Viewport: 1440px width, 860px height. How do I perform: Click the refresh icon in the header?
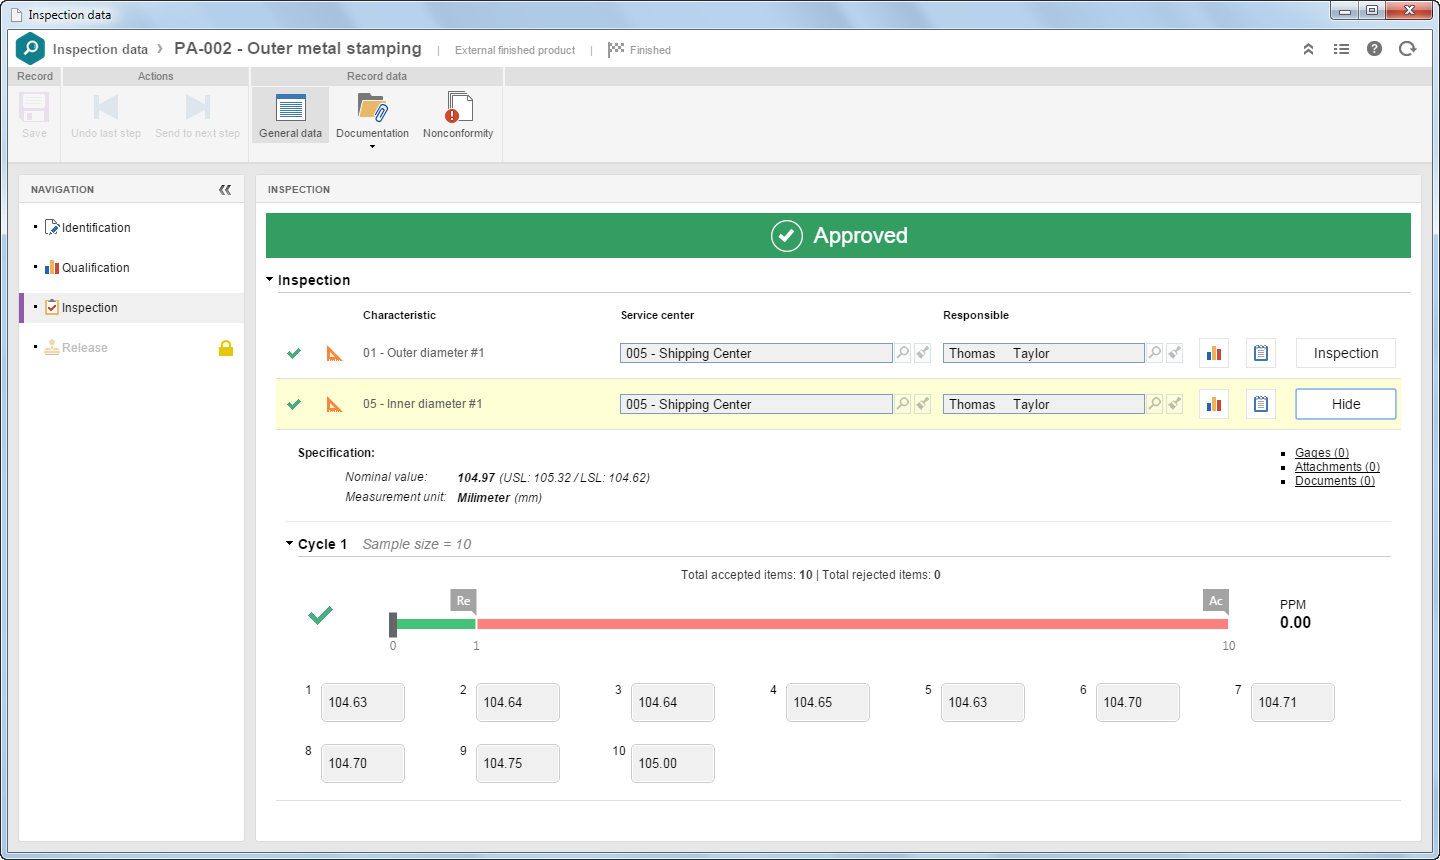(1407, 49)
